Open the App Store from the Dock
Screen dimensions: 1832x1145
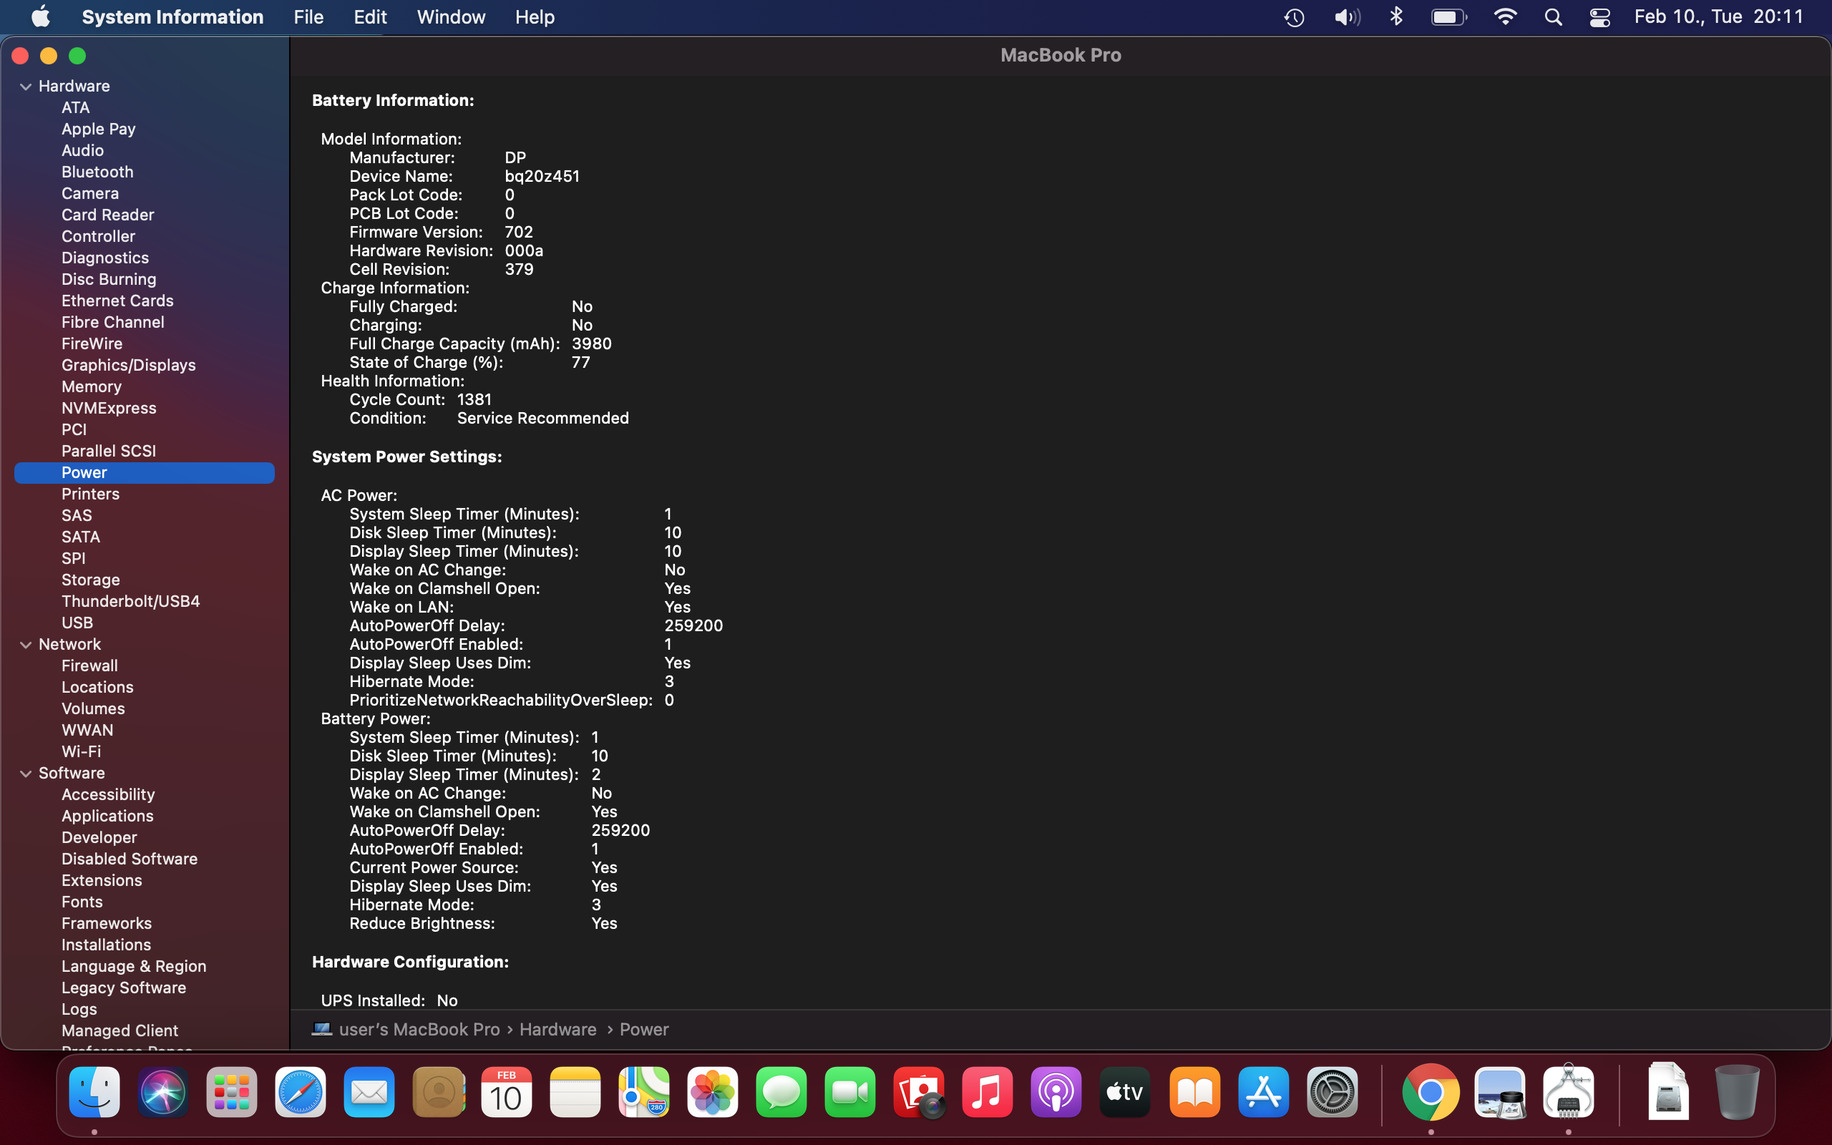click(1263, 1092)
